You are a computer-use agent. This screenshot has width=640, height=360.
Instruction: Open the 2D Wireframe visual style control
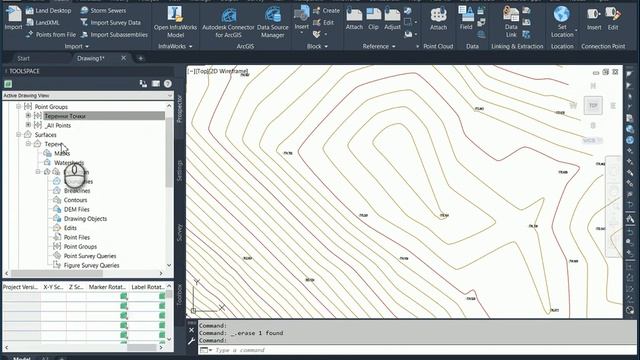pyautogui.click(x=229, y=71)
